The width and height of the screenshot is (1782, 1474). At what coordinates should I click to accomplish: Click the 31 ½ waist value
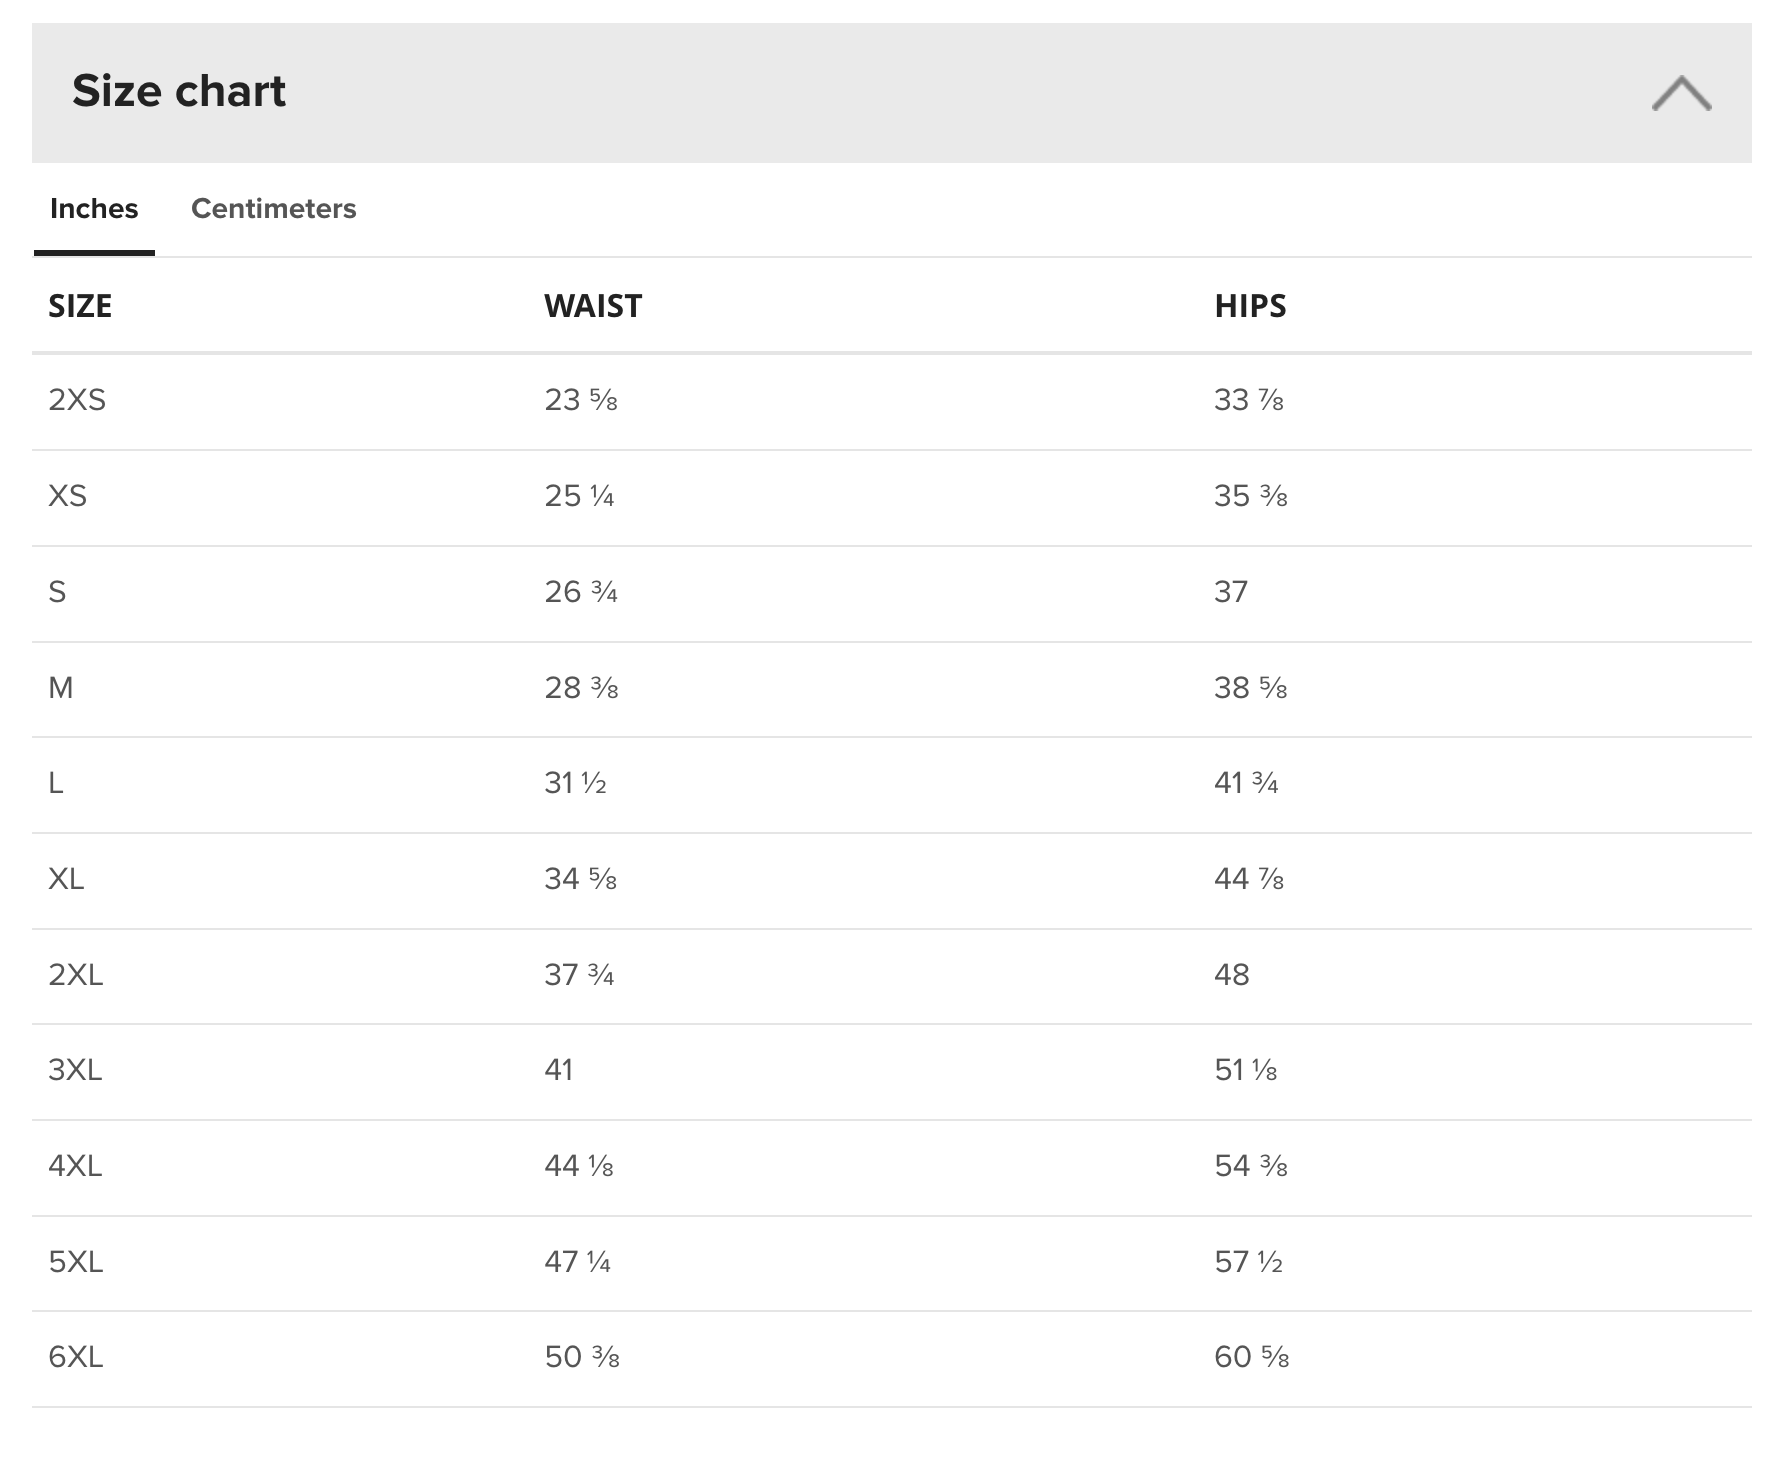pos(576,783)
